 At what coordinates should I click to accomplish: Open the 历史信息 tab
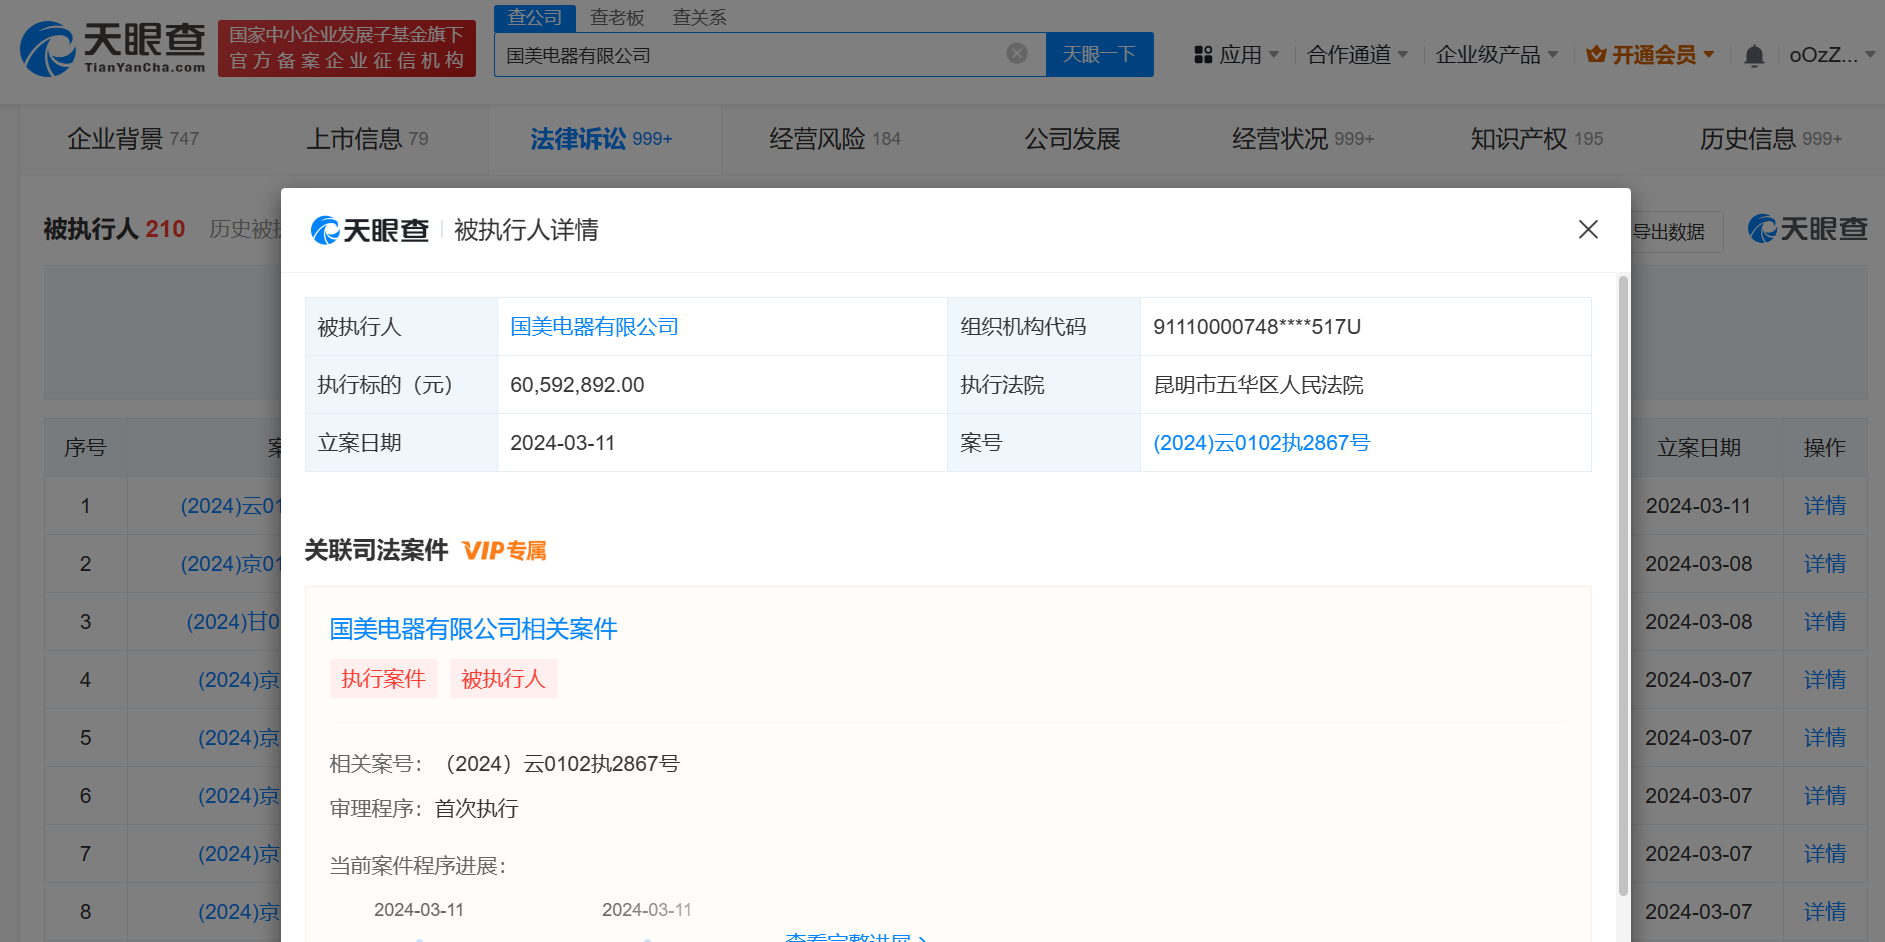click(1771, 139)
